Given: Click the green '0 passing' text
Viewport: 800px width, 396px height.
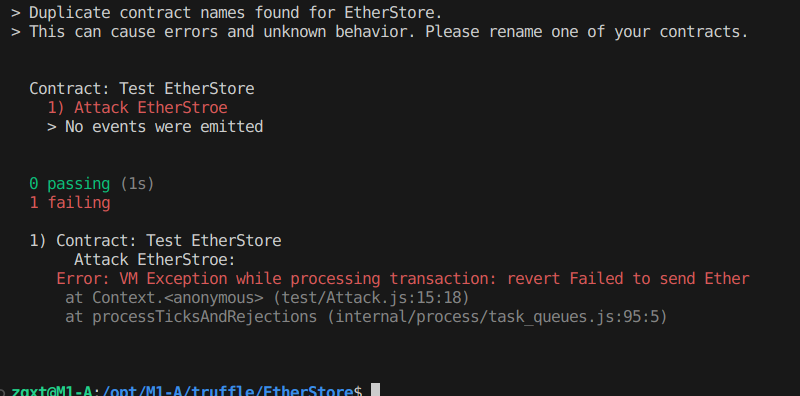Looking at the screenshot, I should (69, 184).
